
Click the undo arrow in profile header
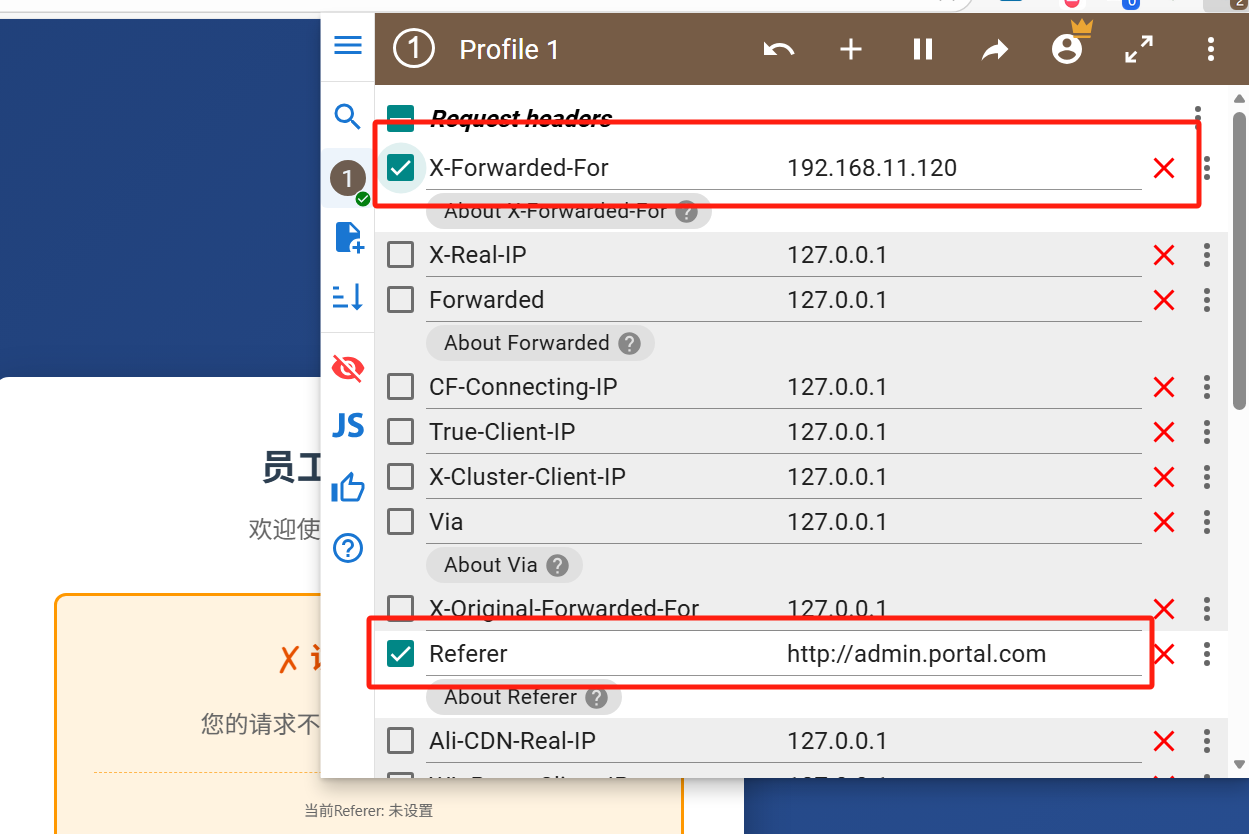(778, 49)
